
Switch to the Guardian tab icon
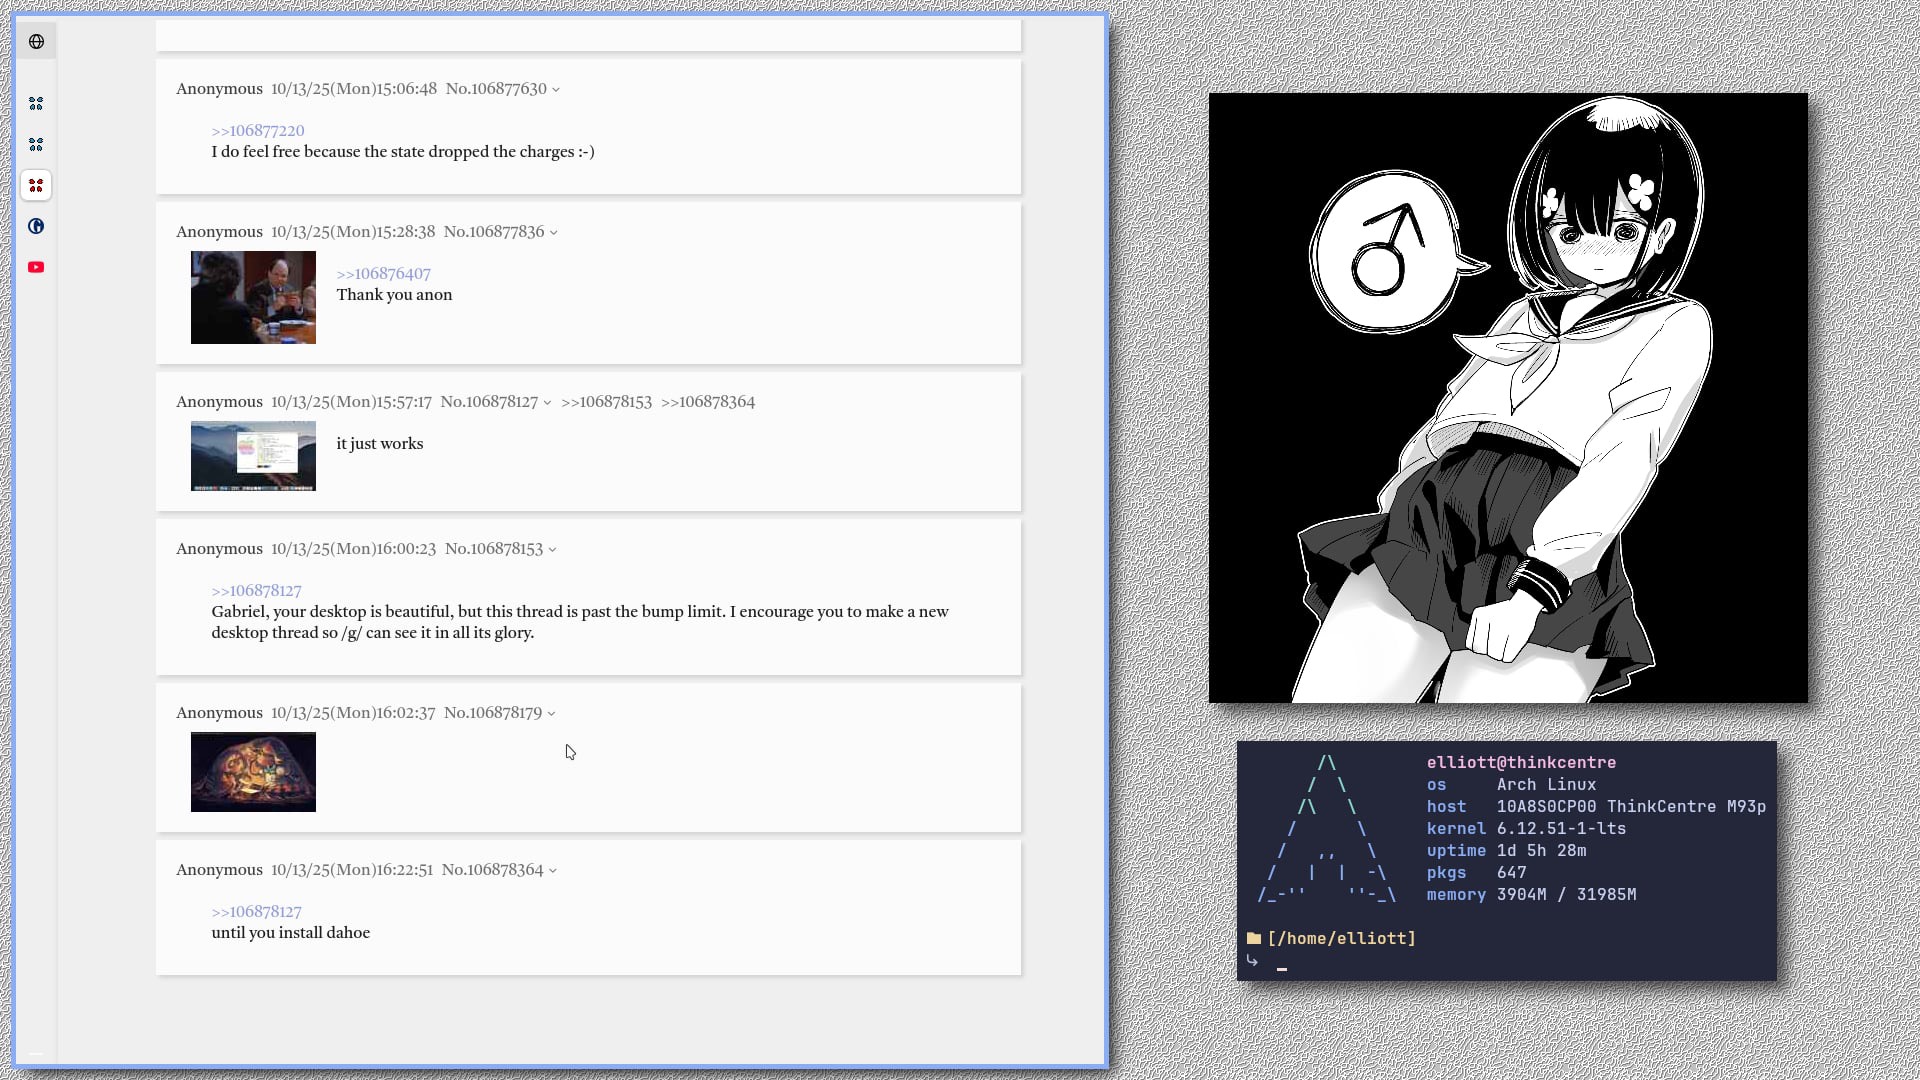pos(36,227)
